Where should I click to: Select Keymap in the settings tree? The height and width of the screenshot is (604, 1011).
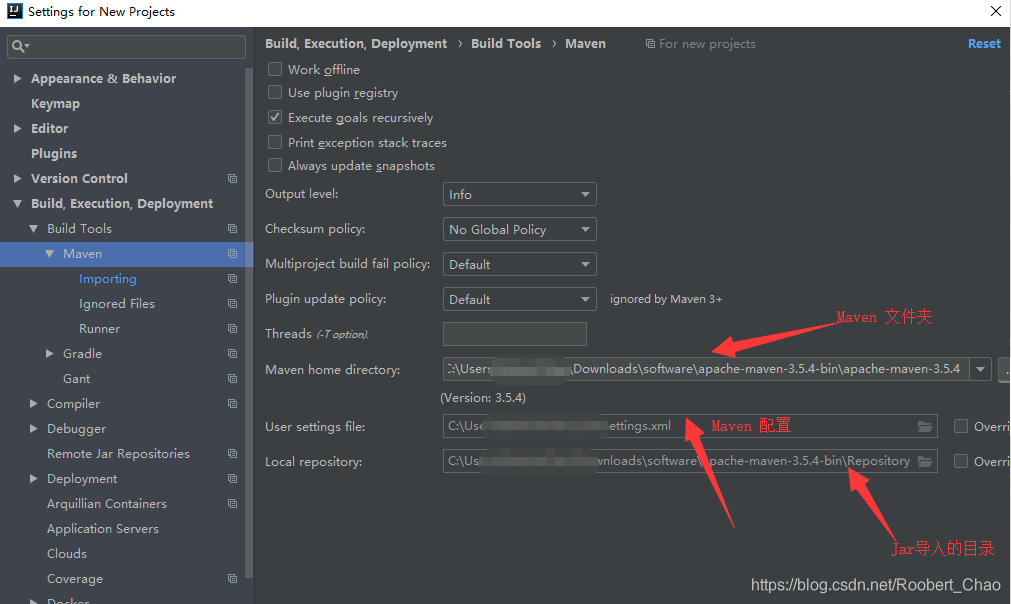click(x=55, y=103)
